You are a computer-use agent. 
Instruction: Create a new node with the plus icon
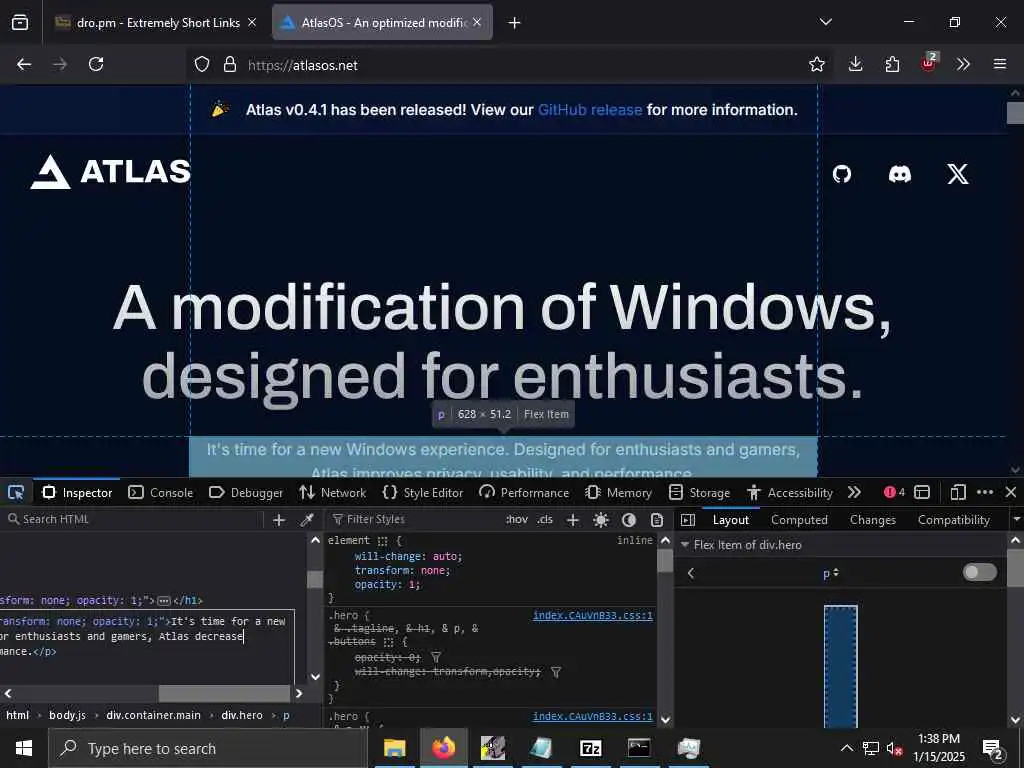coord(279,520)
